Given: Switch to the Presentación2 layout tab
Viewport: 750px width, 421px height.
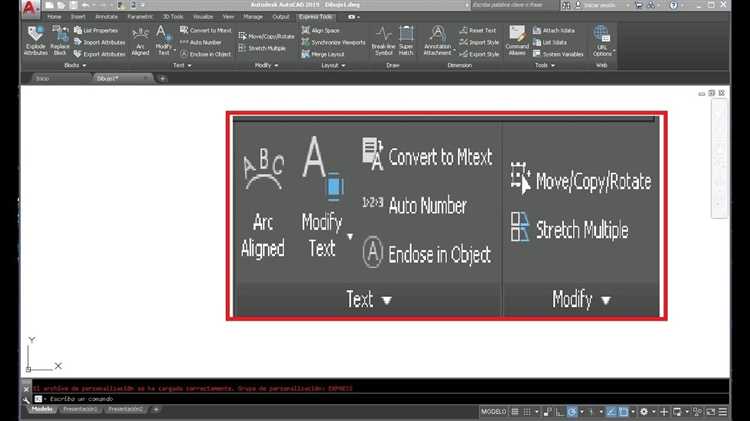Looking at the screenshot, I should pos(125,410).
